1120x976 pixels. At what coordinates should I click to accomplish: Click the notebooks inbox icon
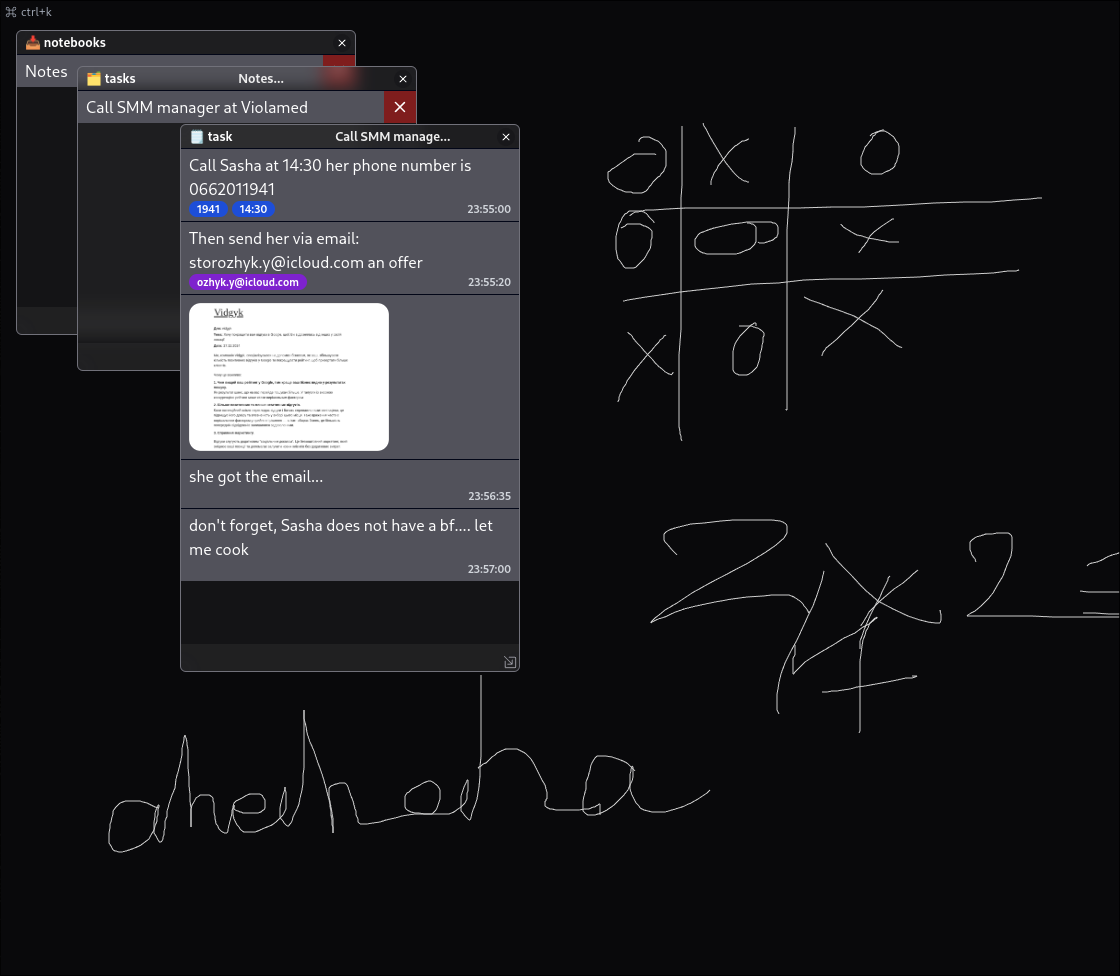(32, 43)
